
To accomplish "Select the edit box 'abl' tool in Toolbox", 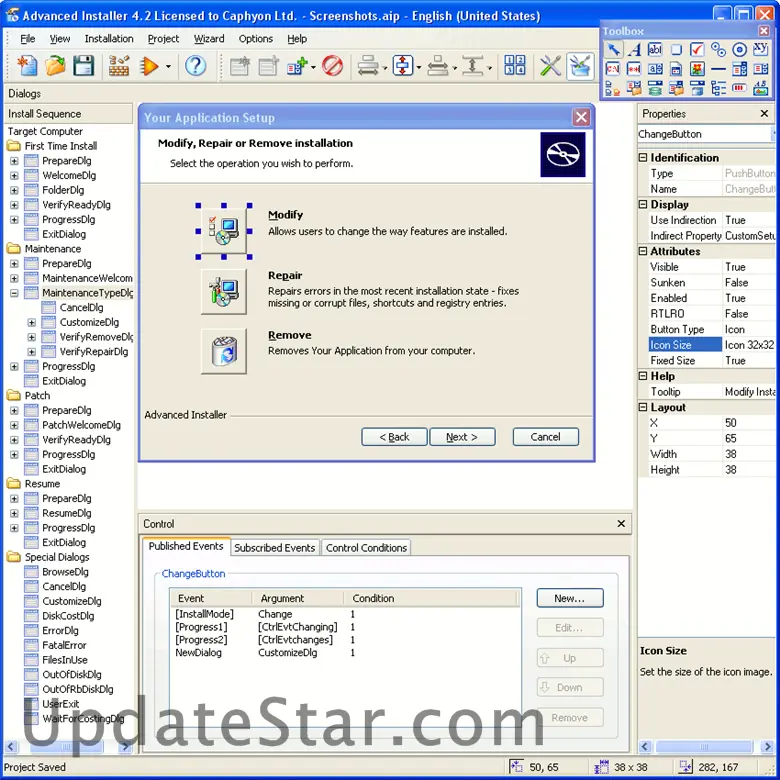I will point(655,49).
